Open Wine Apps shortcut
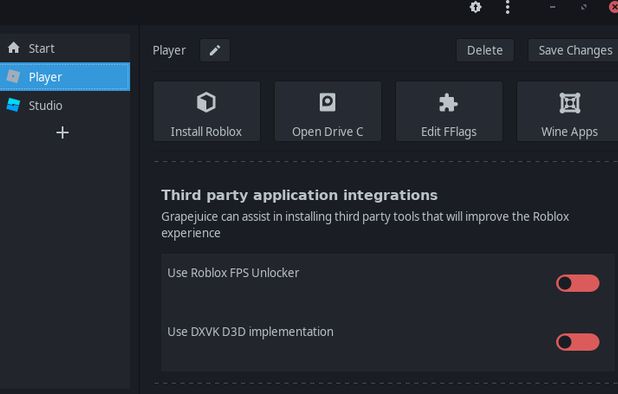Viewport: 618px width, 394px height. pos(569,111)
